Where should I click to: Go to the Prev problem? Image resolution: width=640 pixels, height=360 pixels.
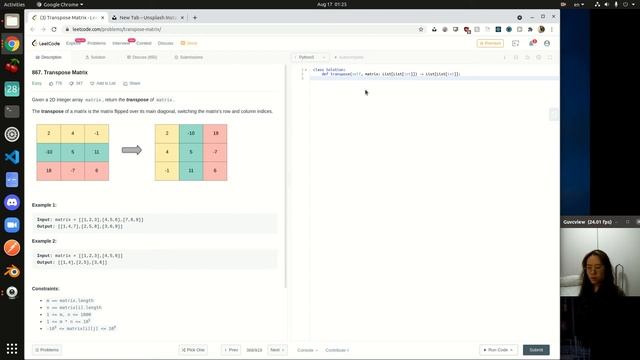point(231,350)
